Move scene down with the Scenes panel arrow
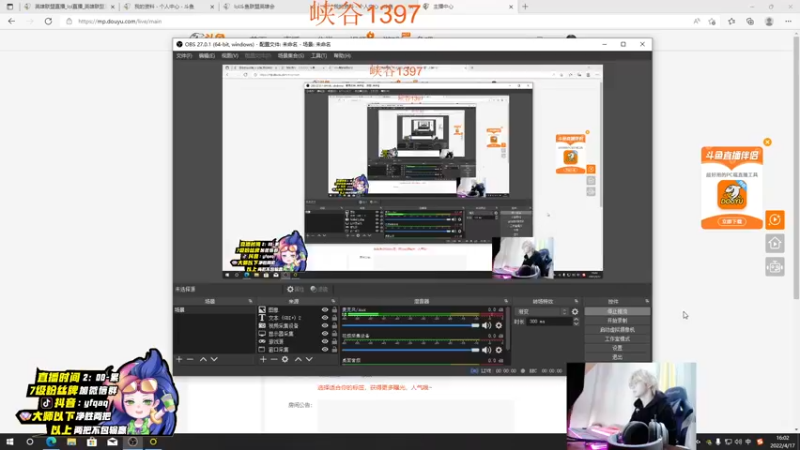 pos(214,359)
